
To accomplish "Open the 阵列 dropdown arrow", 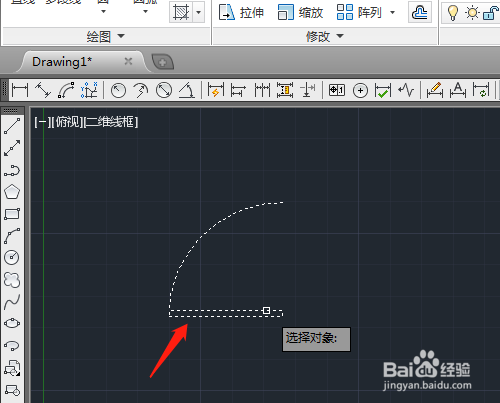I will click(392, 13).
